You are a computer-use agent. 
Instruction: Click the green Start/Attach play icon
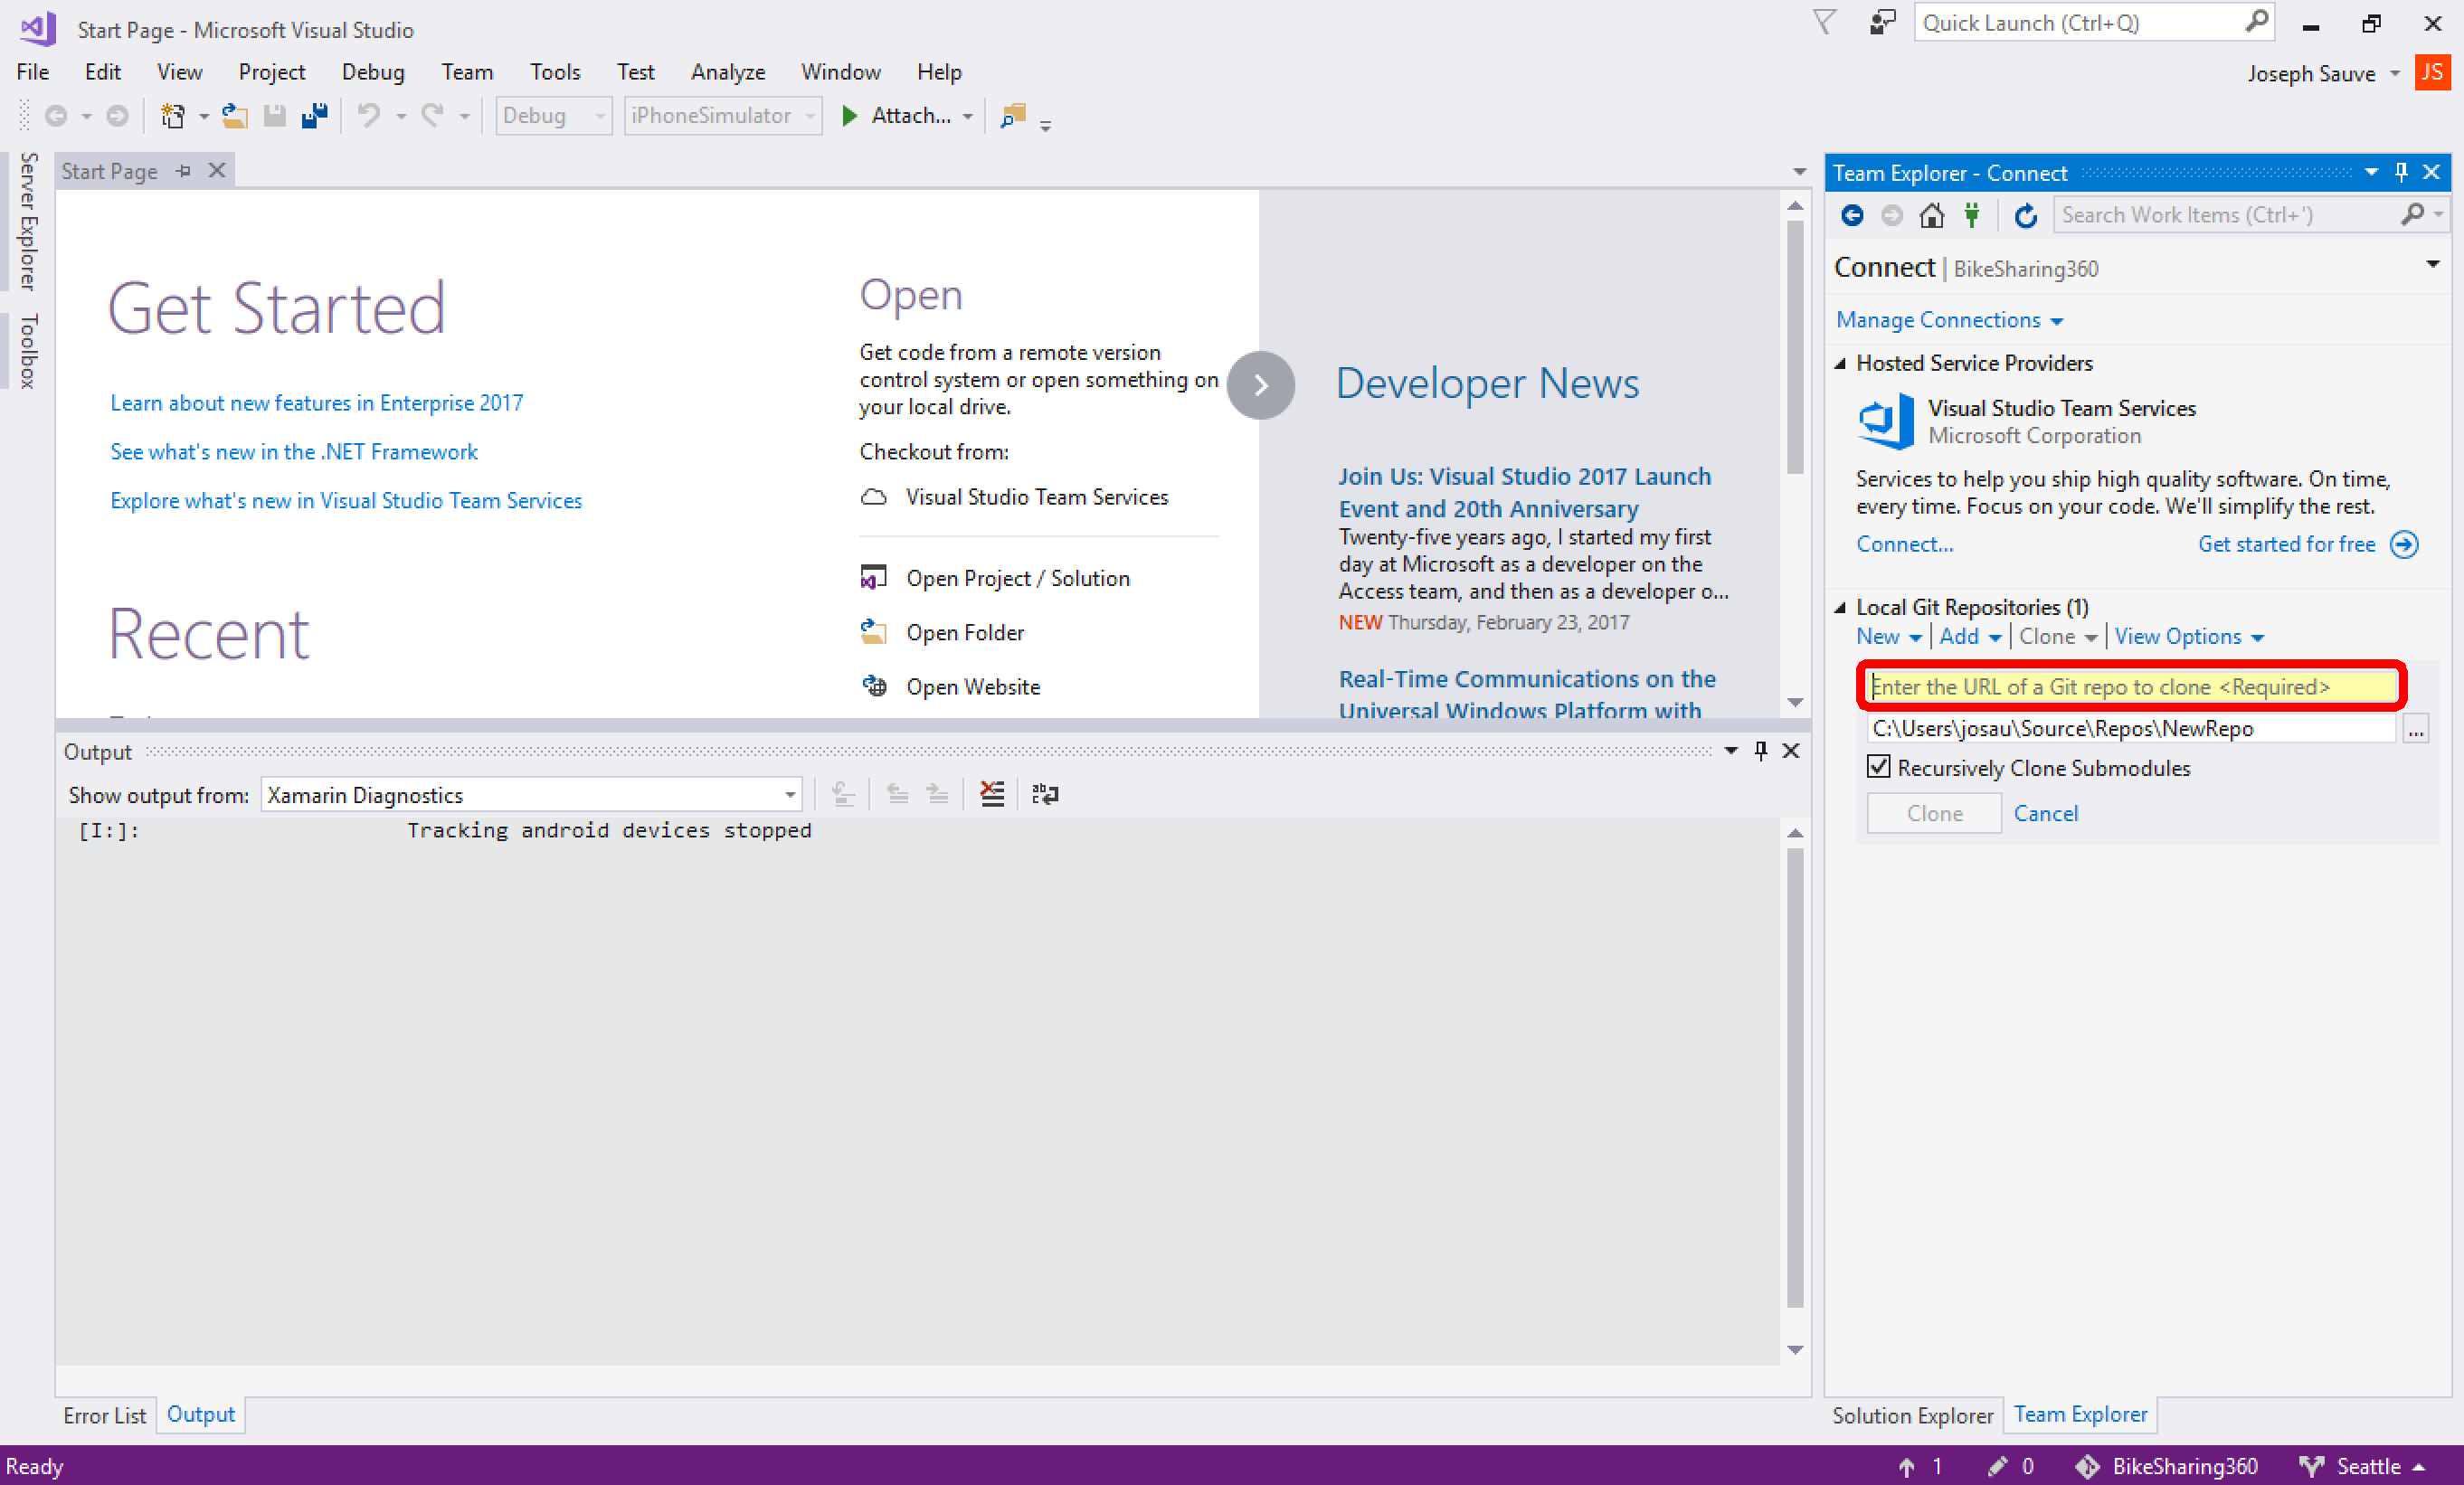[x=849, y=116]
